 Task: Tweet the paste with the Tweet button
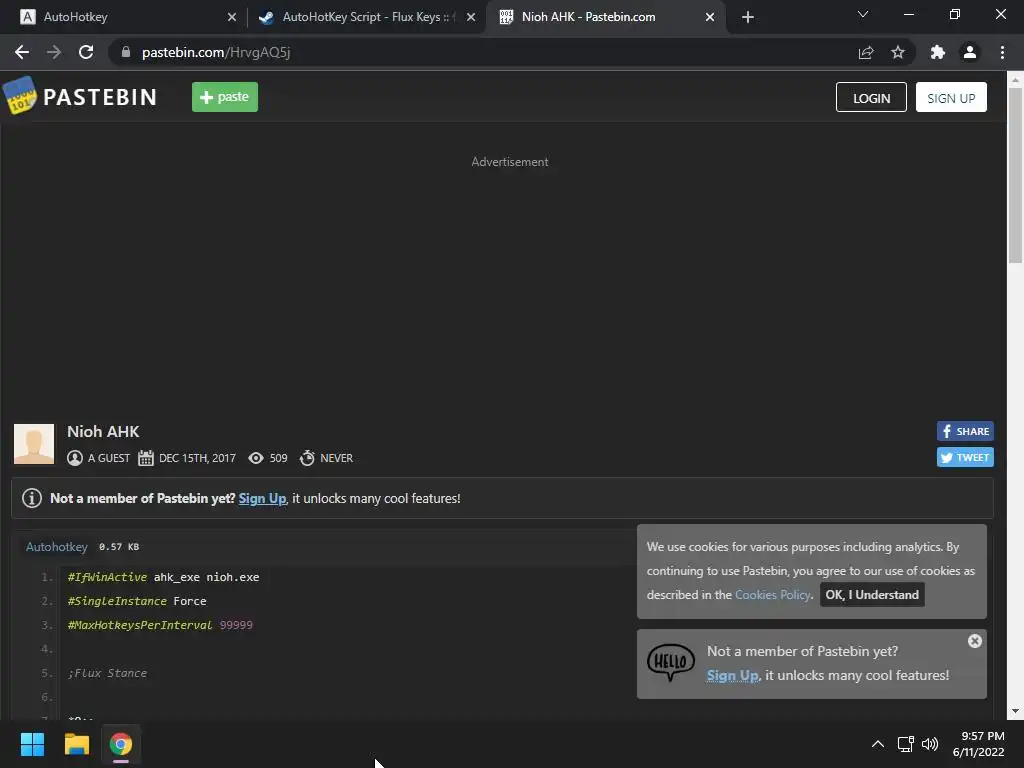(965, 457)
